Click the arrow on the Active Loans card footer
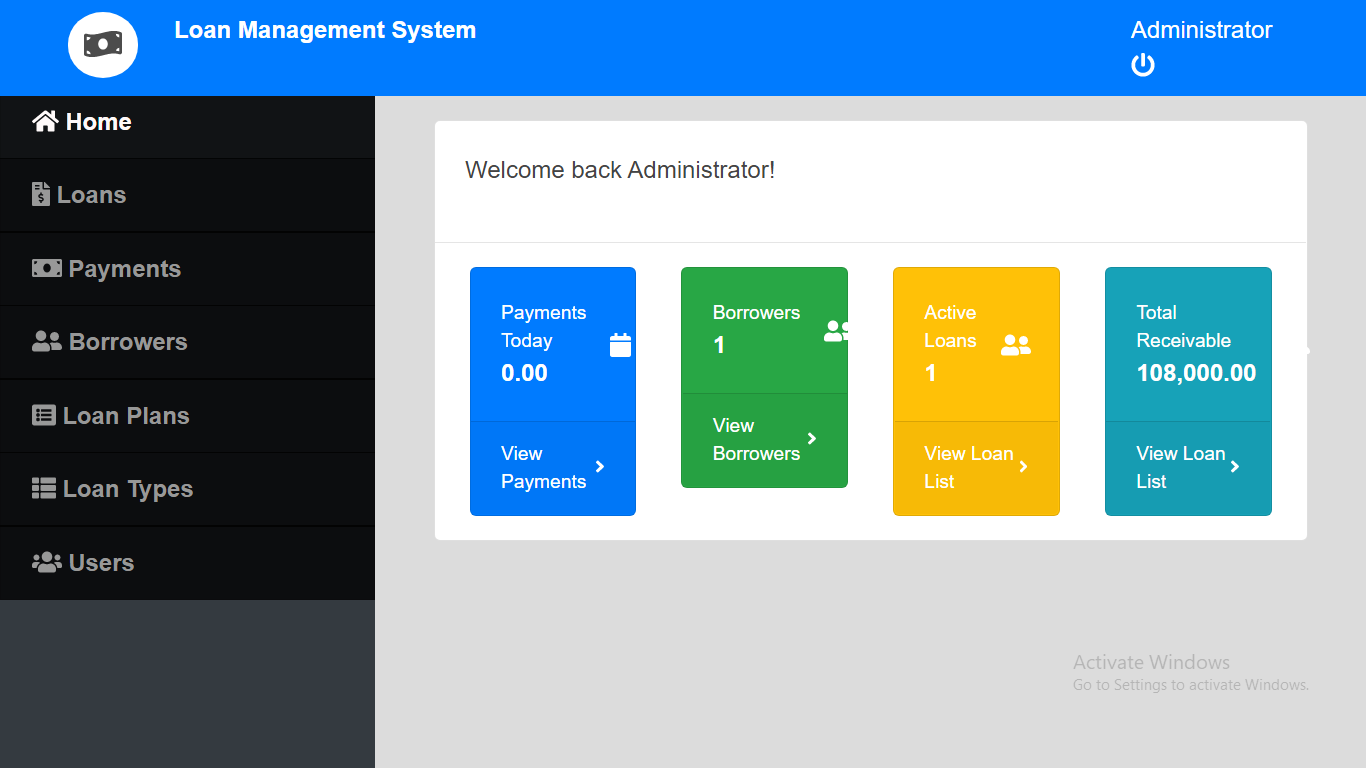This screenshot has width=1366, height=768. (1023, 467)
